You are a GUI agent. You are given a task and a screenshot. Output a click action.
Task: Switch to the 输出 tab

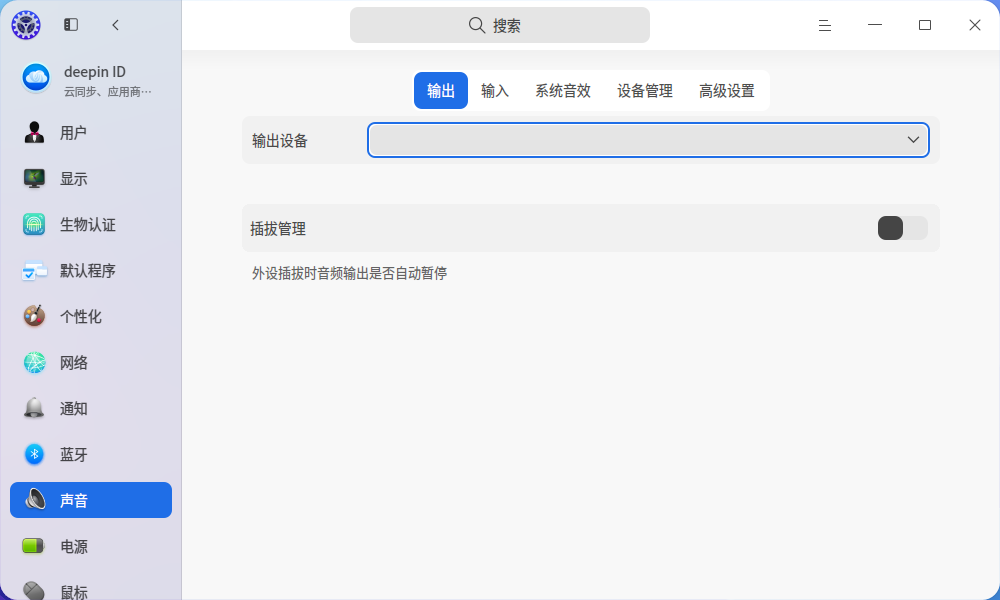(441, 91)
